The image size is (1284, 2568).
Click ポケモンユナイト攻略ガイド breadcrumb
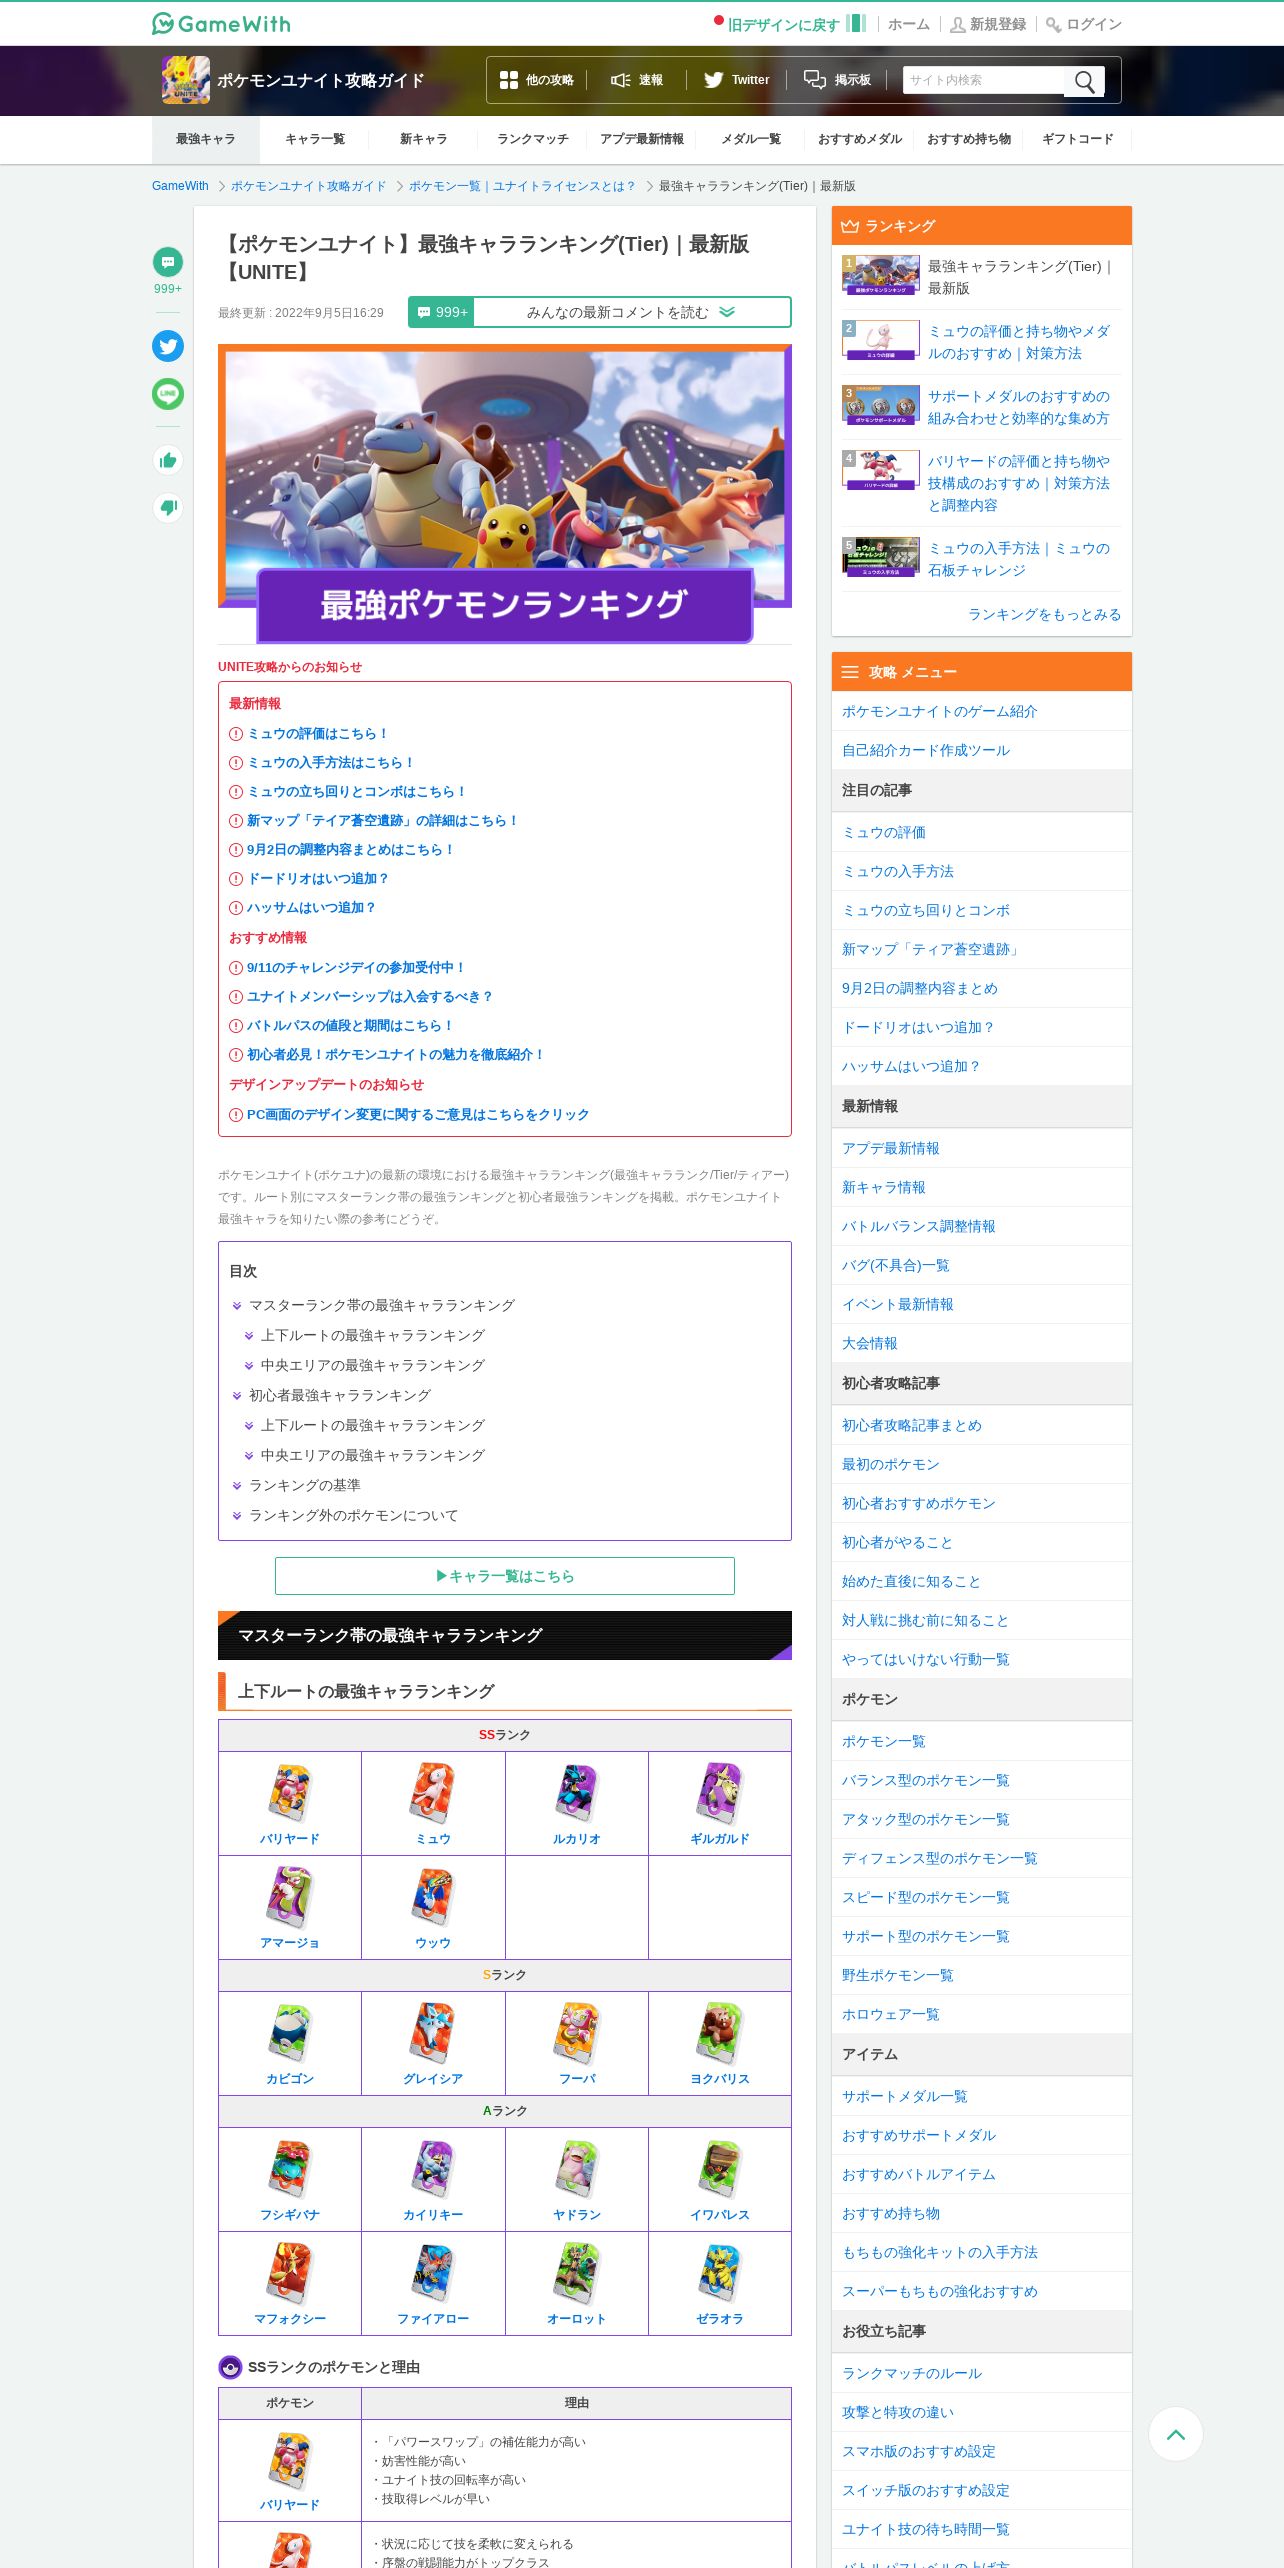(x=308, y=186)
